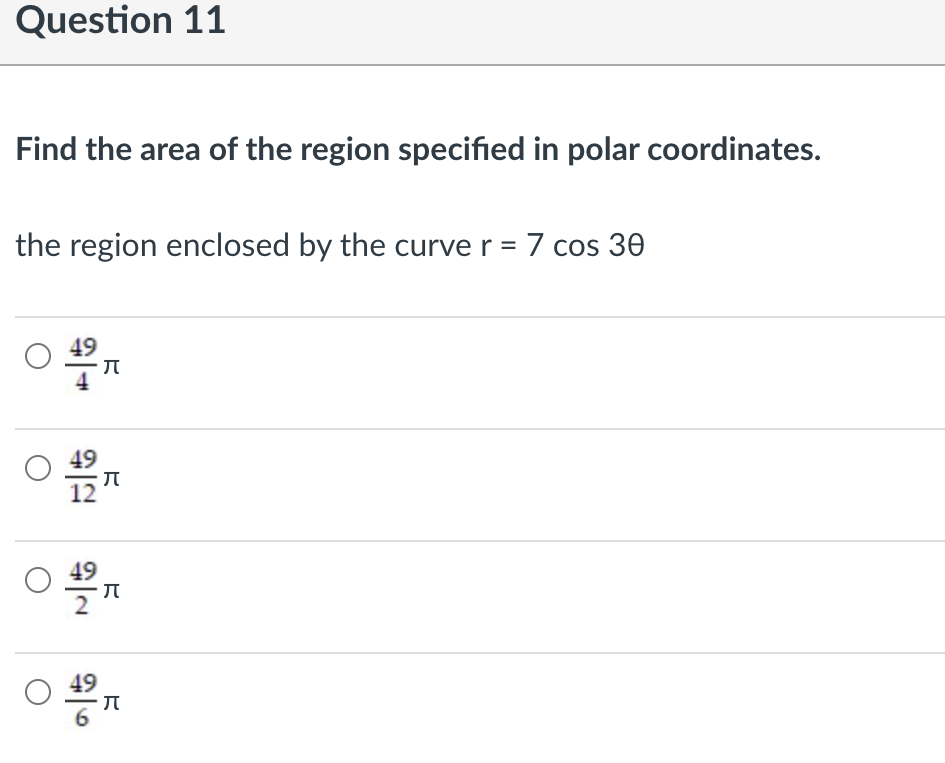Click the 49 over 2 fraction label
This screenshot has height=763, width=945.
82,588
